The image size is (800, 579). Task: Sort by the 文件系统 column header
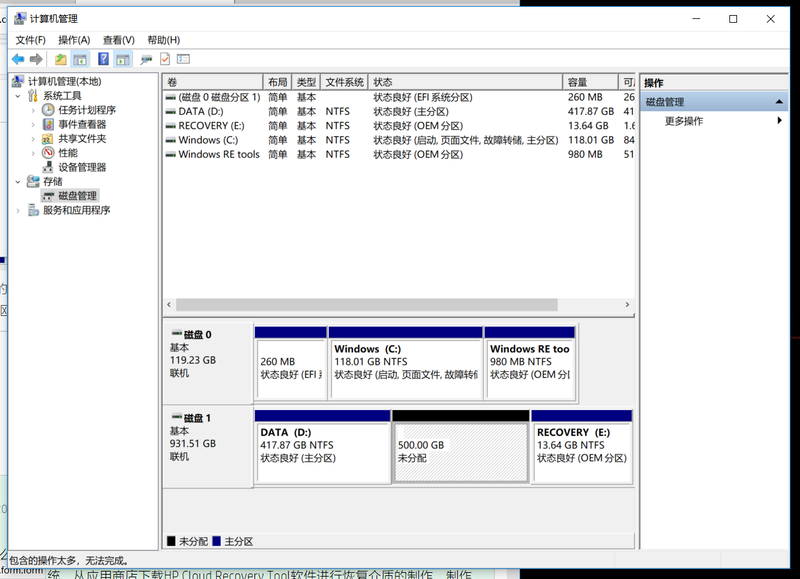pyautogui.click(x=344, y=82)
